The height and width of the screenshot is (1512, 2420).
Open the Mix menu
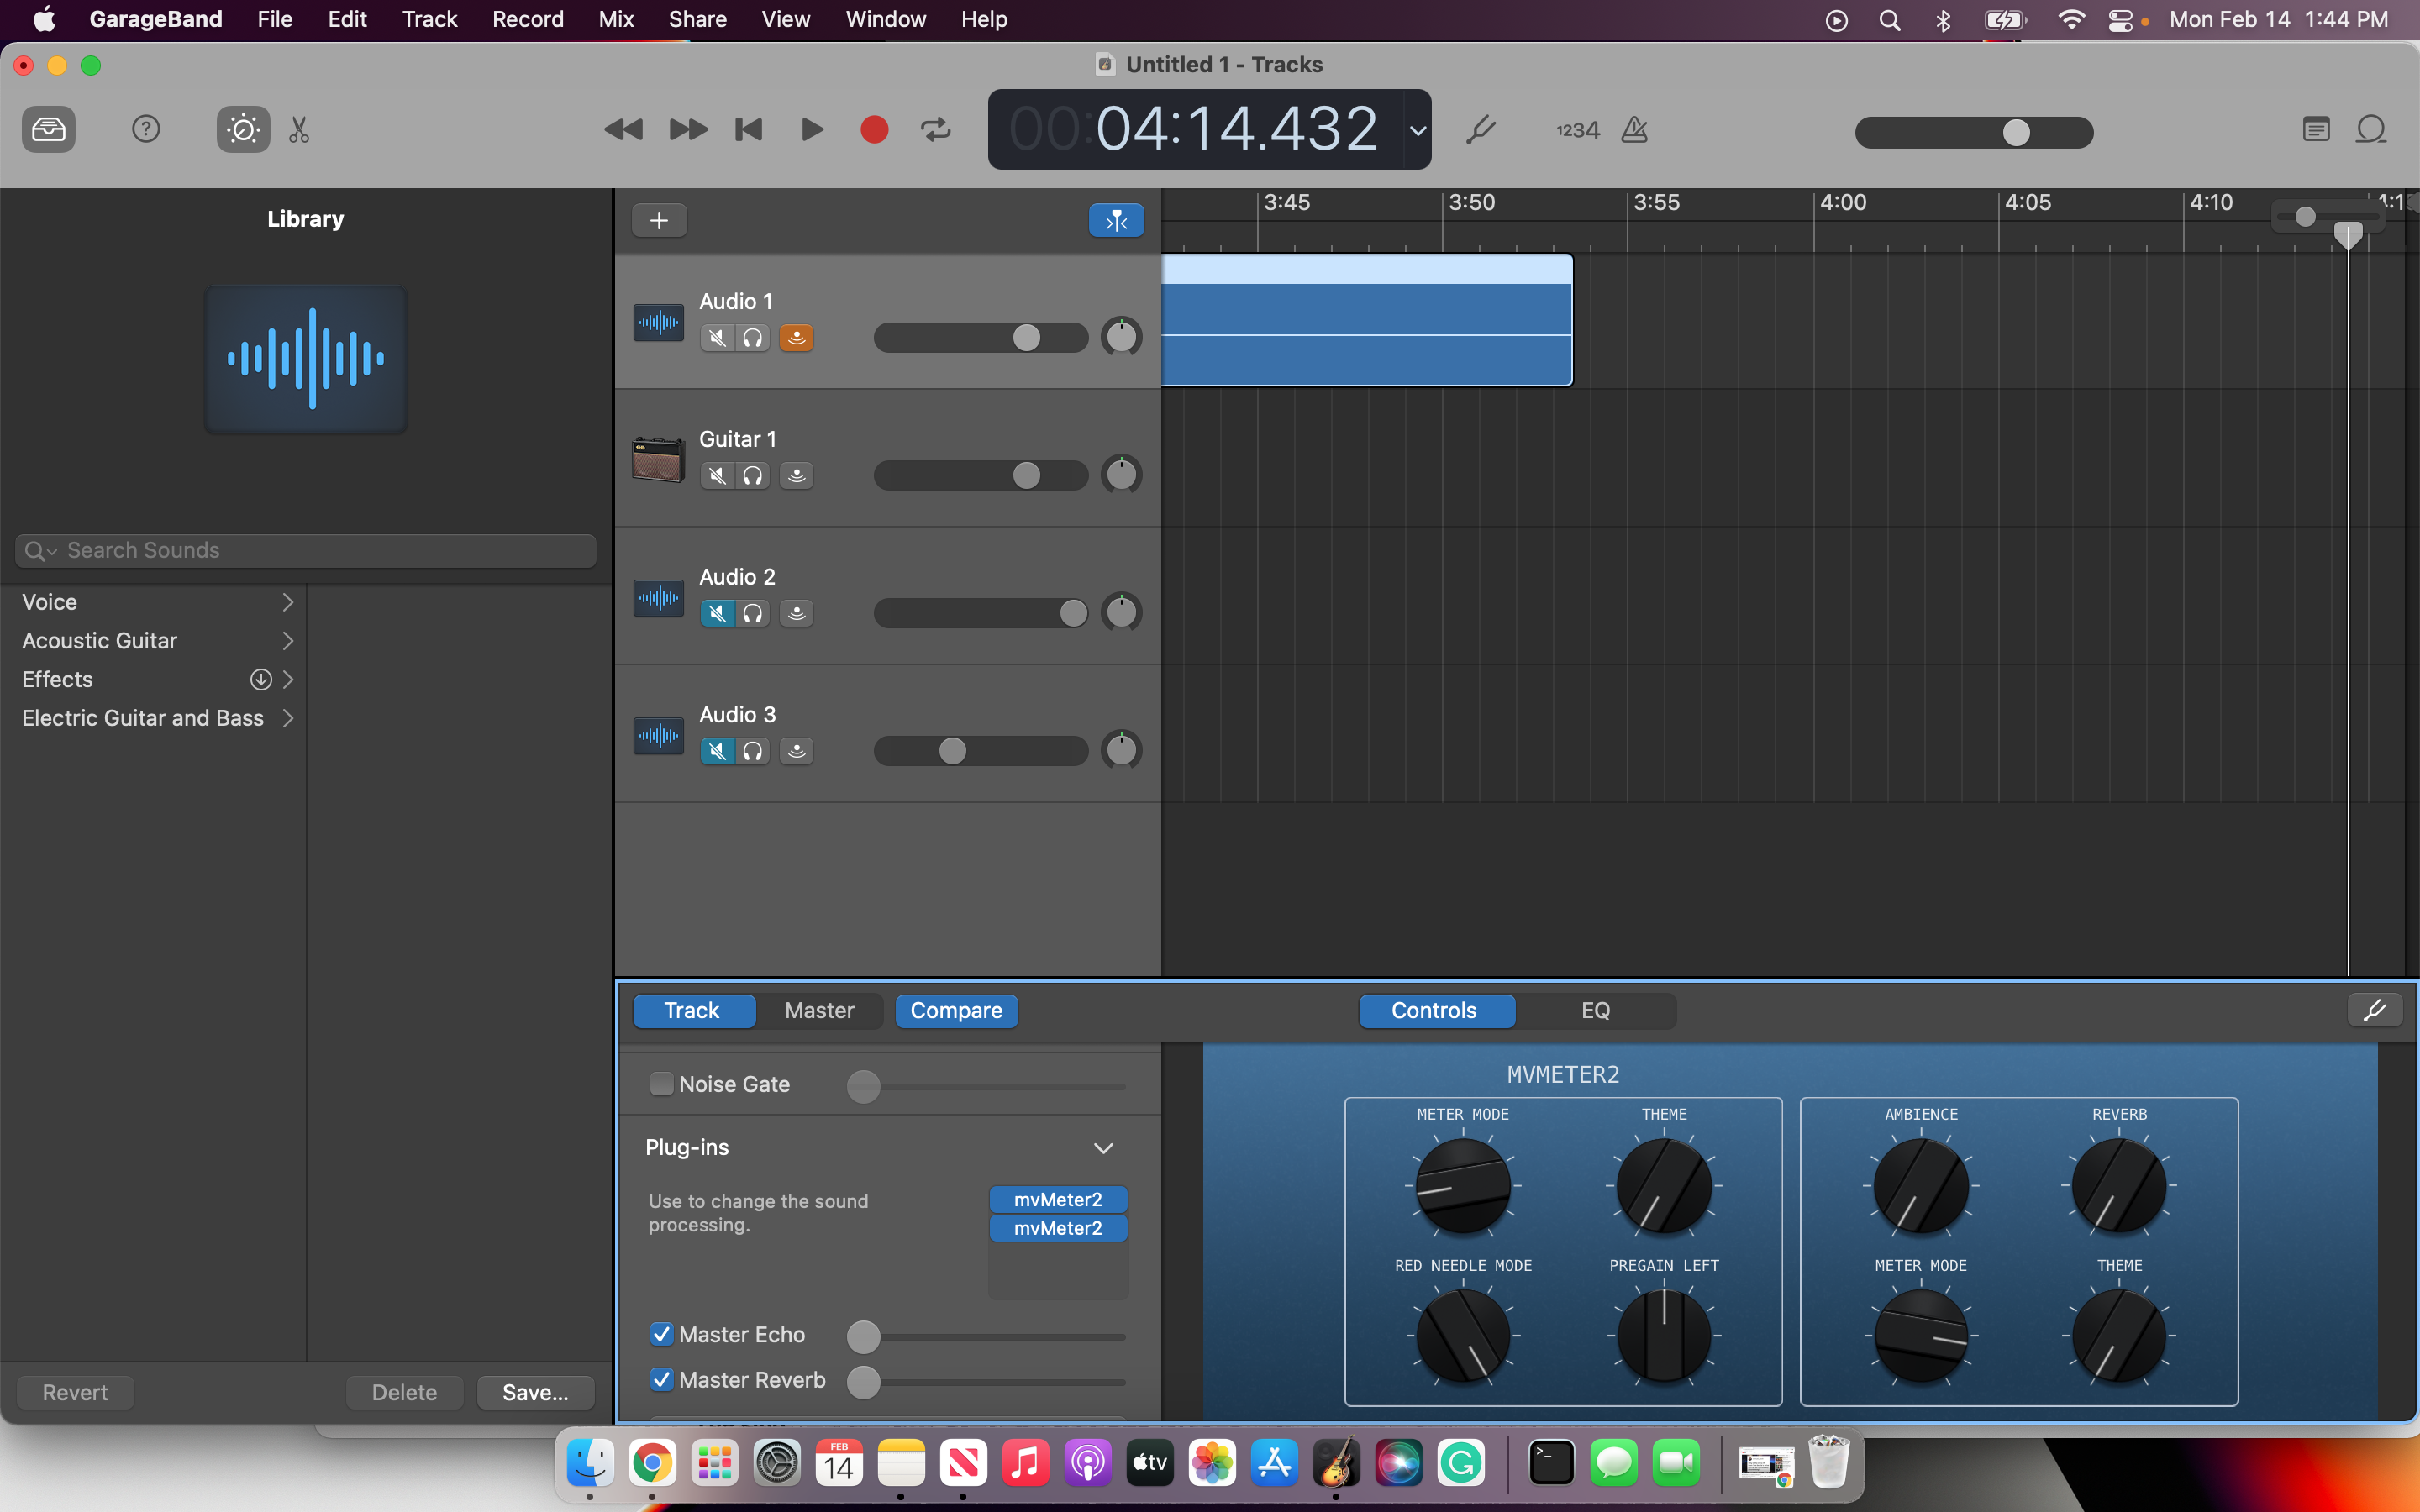coord(615,19)
